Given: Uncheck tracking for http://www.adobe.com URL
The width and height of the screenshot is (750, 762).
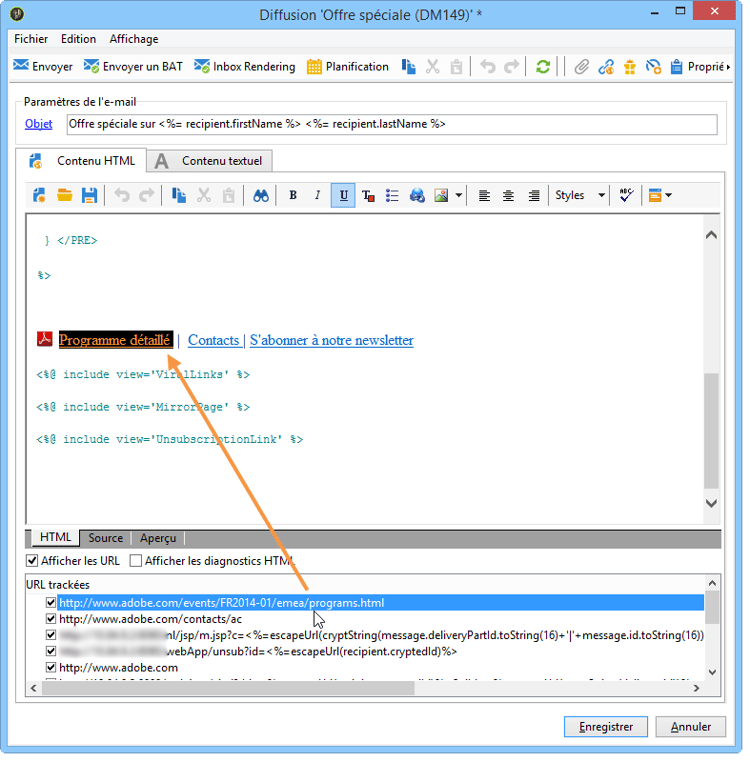Looking at the screenshot, I should tap(51, 667).
